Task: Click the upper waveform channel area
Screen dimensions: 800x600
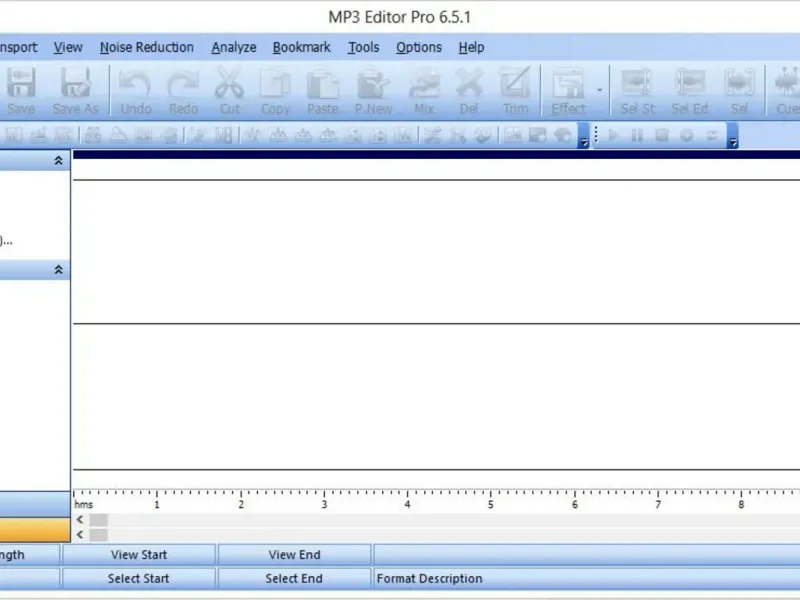Action: 436,252
